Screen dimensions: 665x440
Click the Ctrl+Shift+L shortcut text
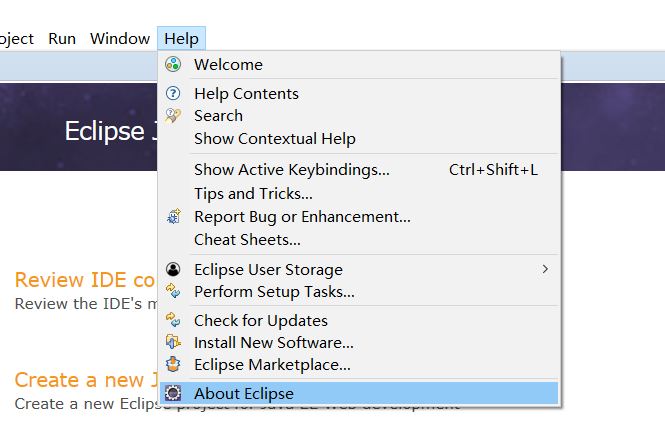click(493, 170)
